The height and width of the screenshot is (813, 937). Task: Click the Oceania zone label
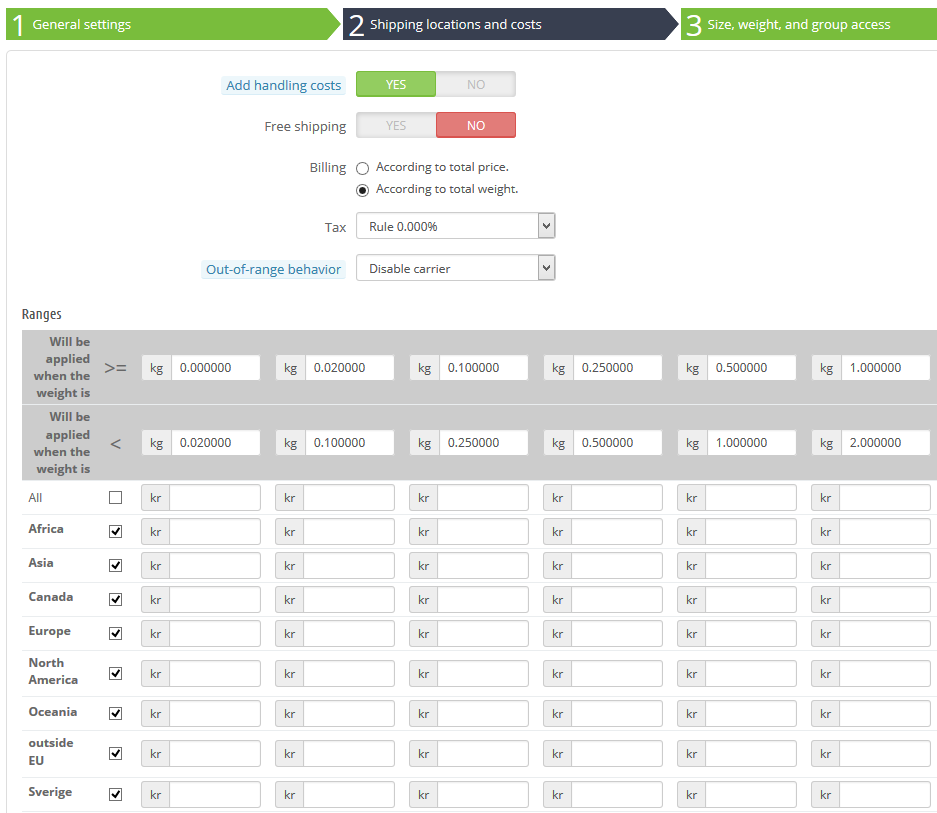53,712
